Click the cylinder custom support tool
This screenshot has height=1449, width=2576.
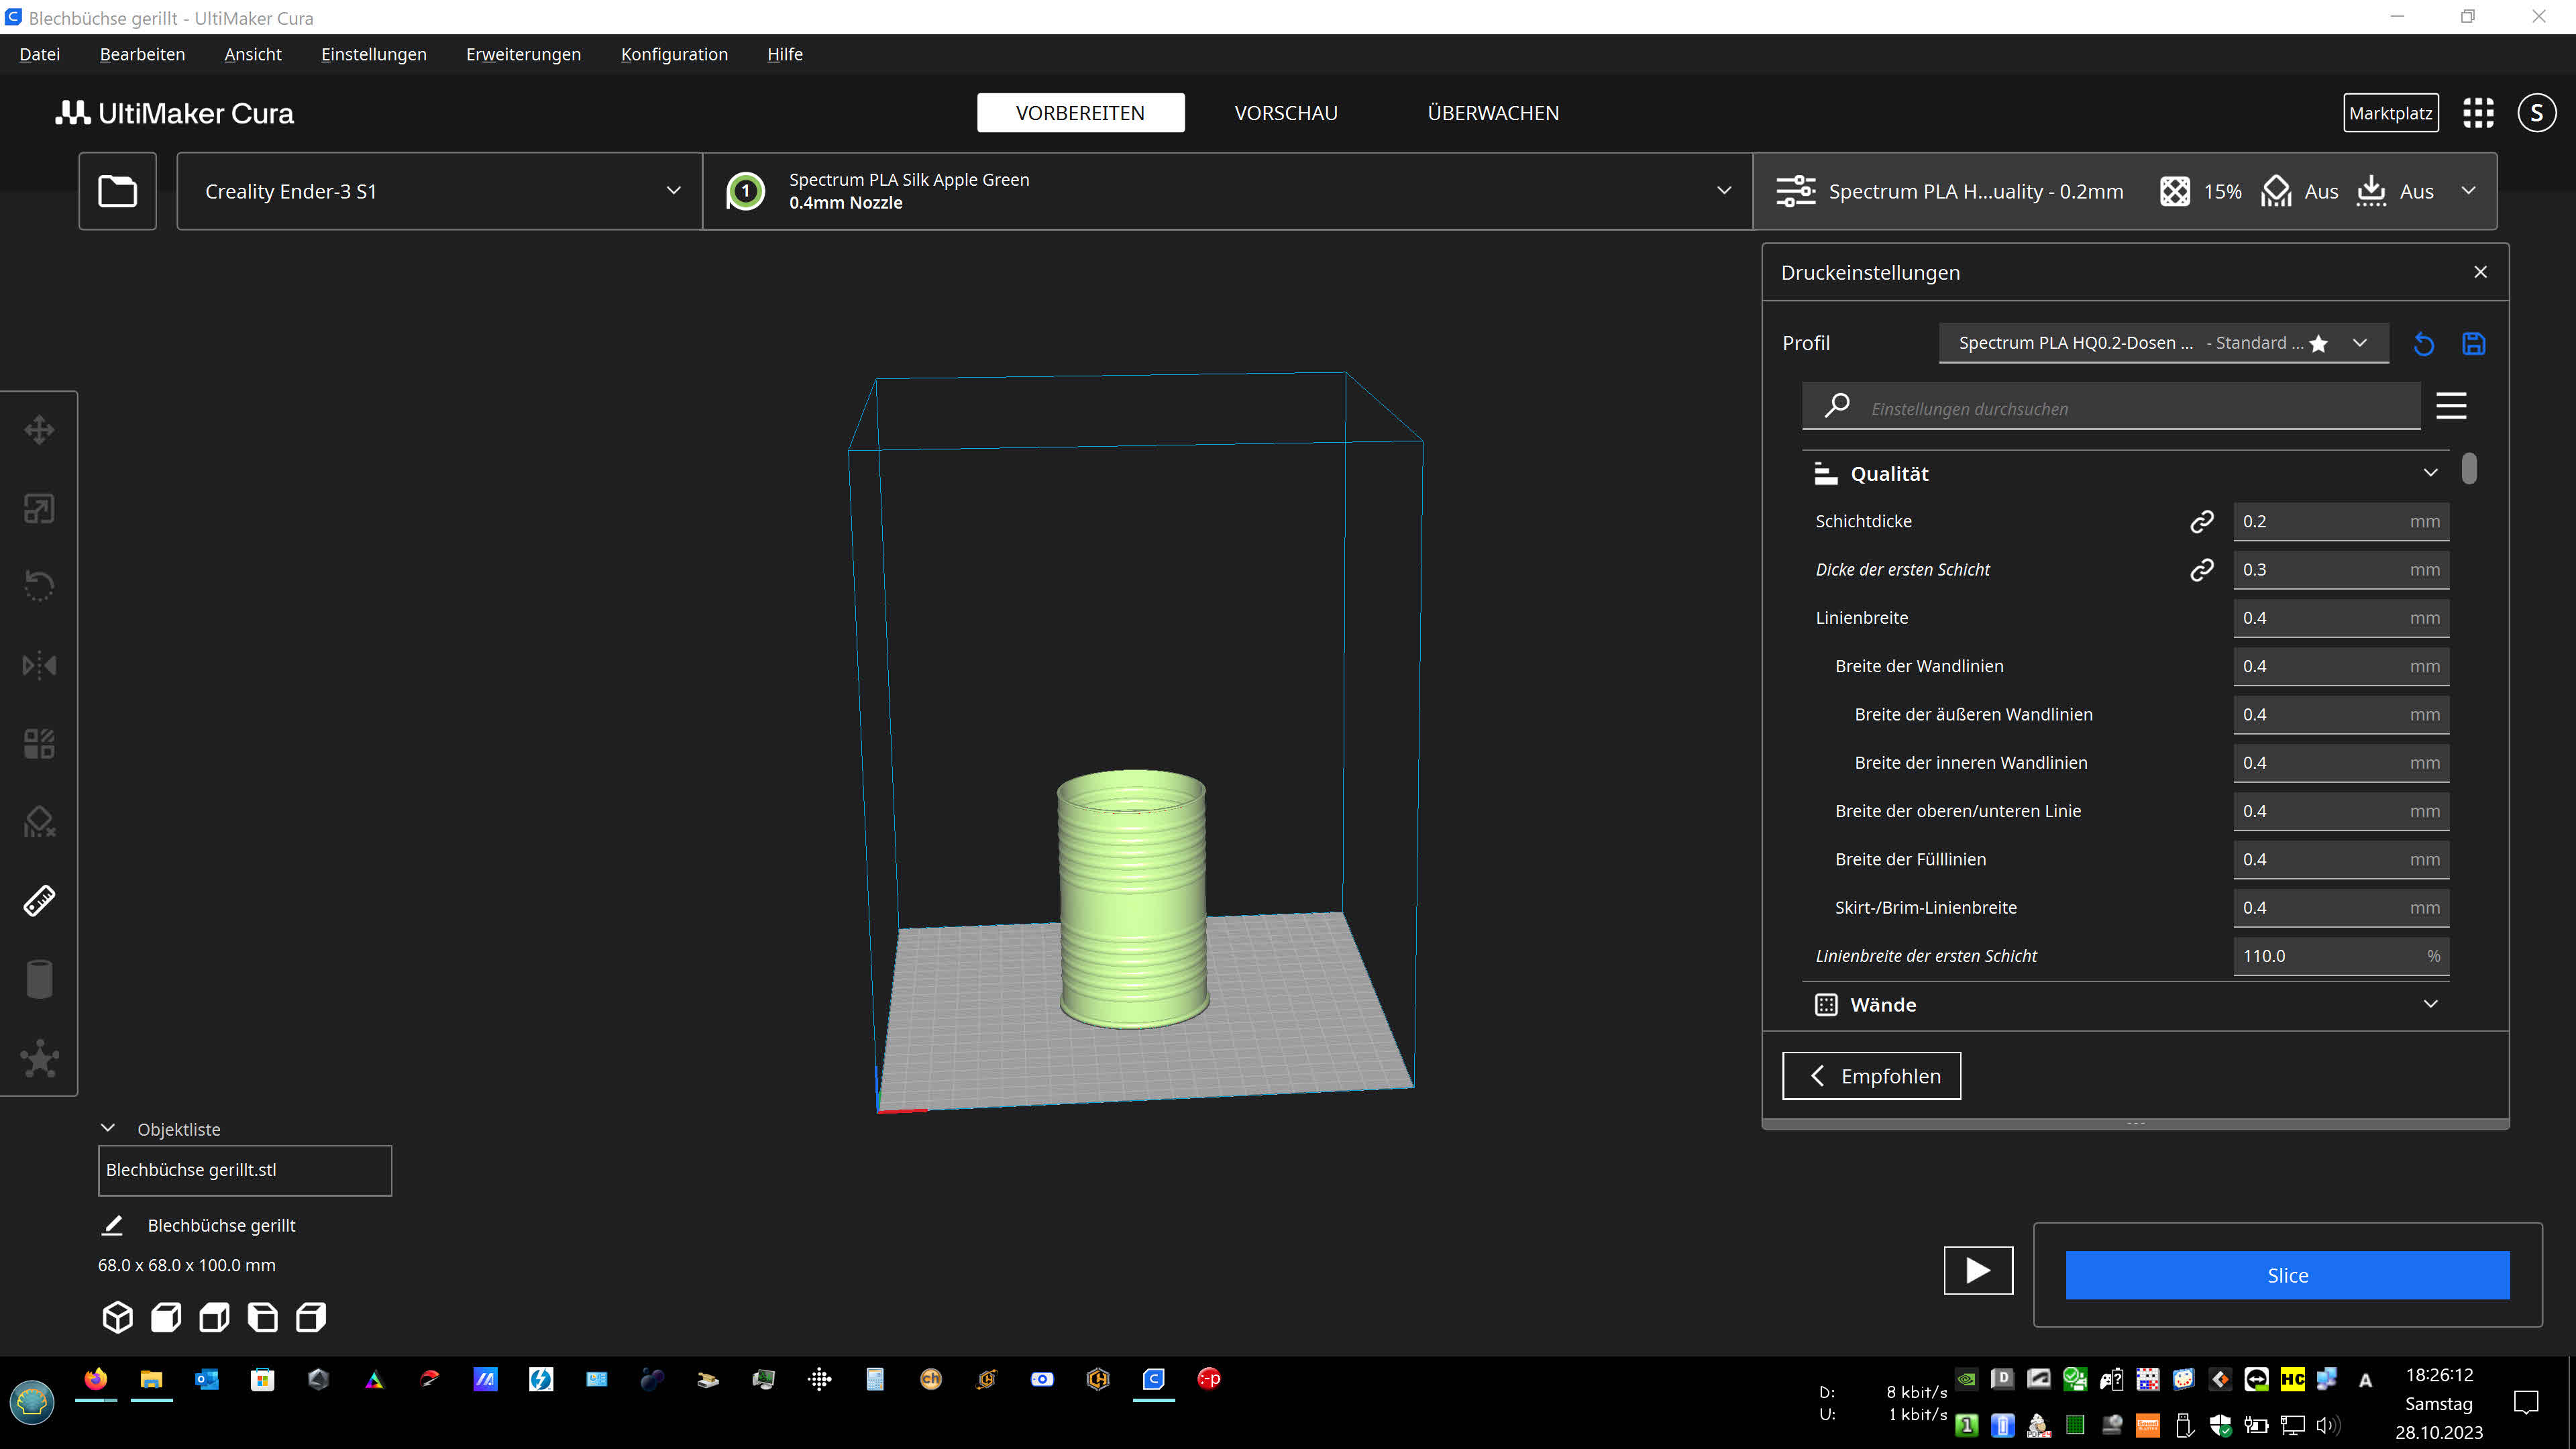point(39,979)
